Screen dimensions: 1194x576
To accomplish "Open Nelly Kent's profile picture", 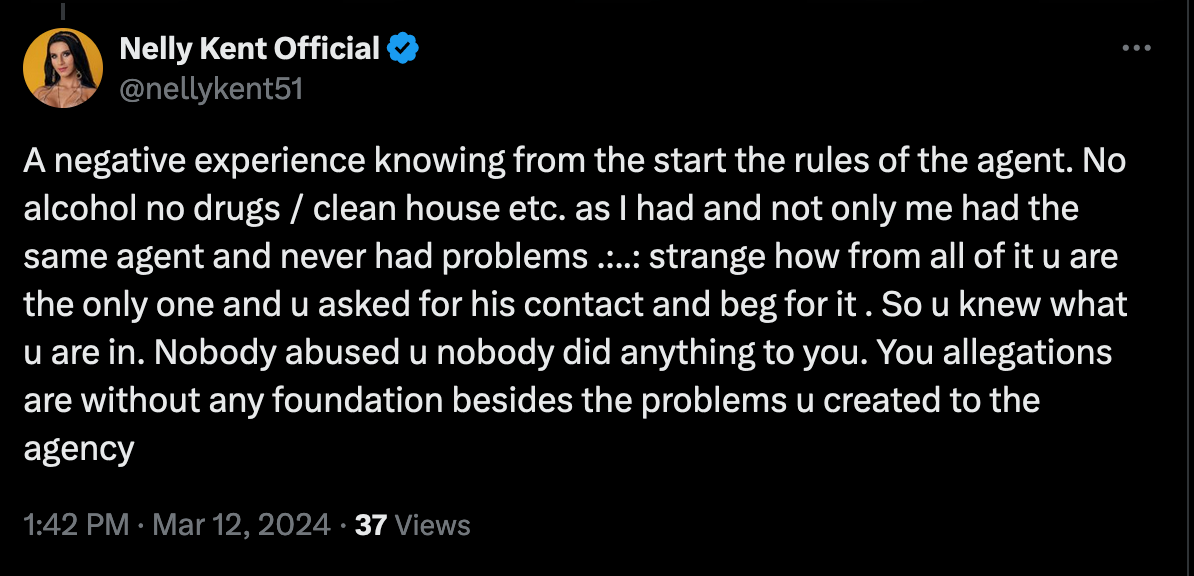I will (63, 67).
